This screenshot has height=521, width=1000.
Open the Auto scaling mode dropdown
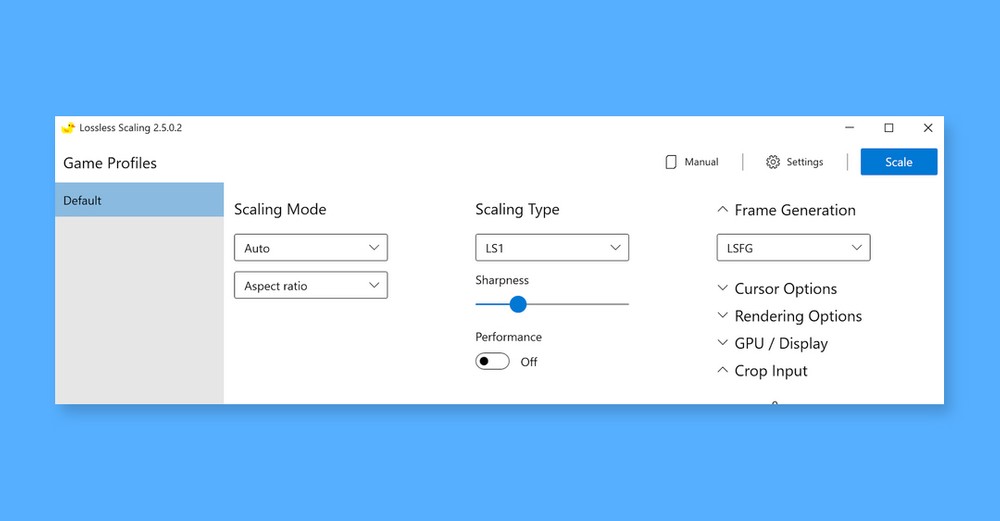tap(310, 248)
